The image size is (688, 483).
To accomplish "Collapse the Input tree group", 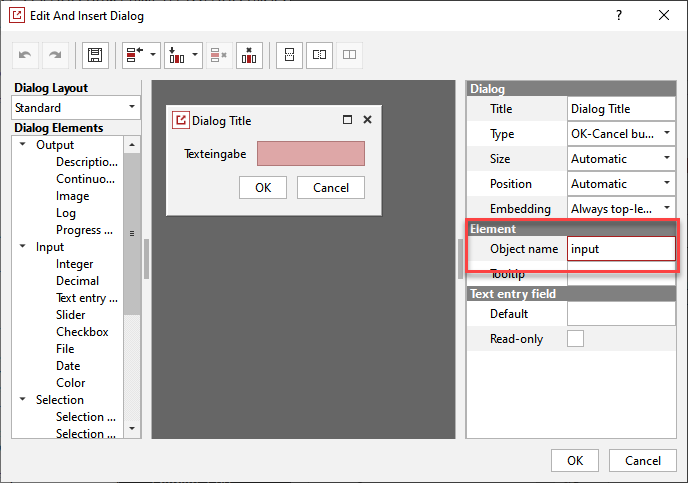I will pyautogui.click(x=22, y=247).
